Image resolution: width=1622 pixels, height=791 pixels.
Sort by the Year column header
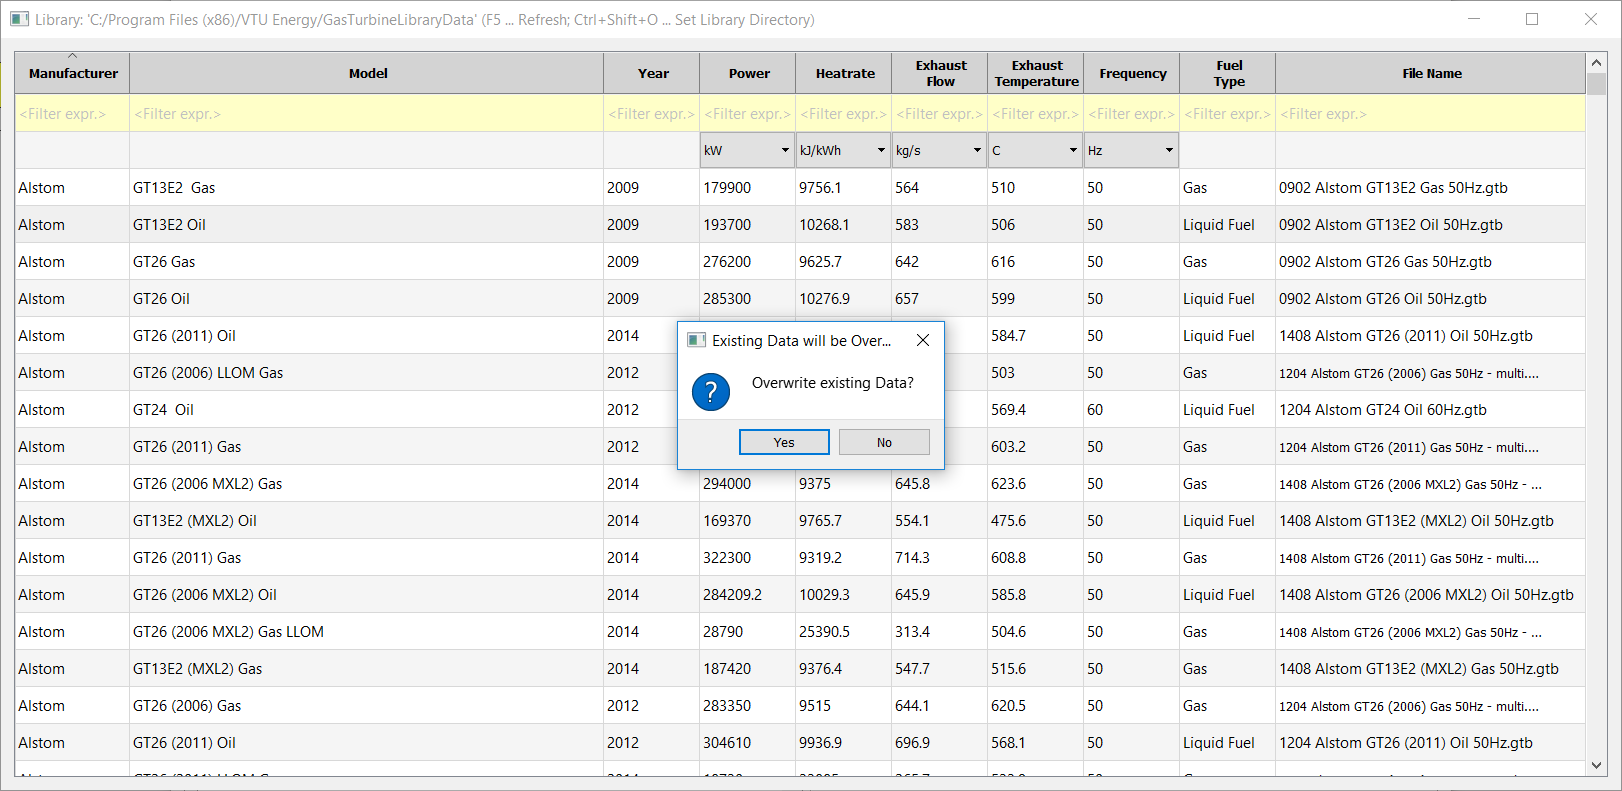[x=652, y=73]
